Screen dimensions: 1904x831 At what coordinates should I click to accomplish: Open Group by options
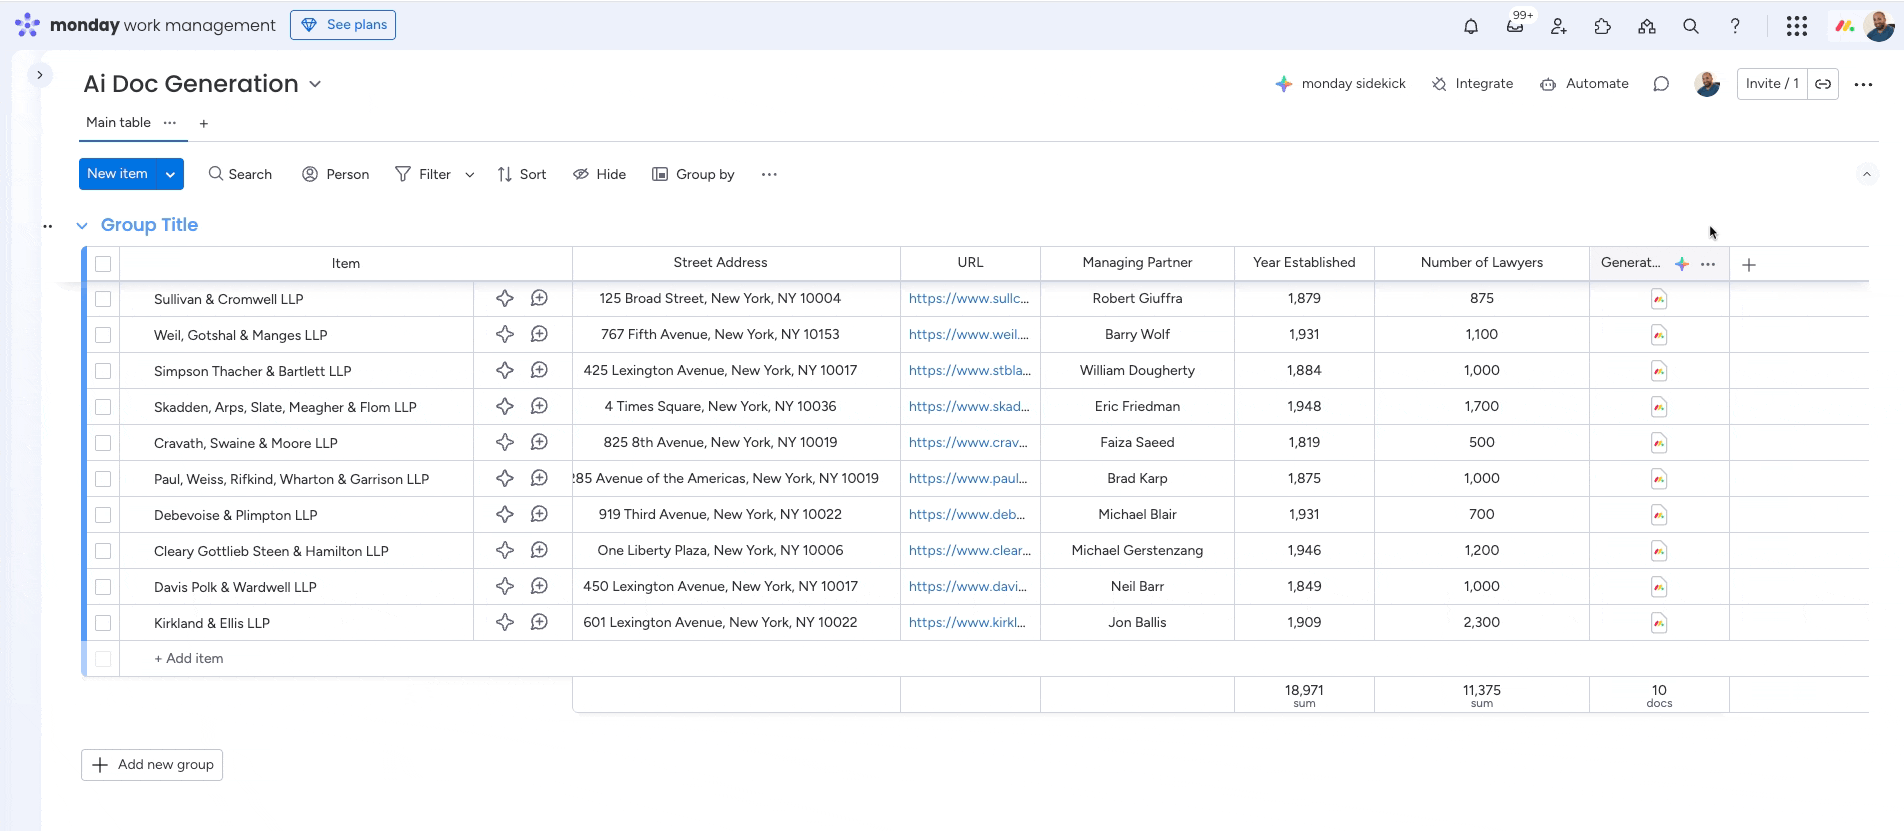coord(693,174)
